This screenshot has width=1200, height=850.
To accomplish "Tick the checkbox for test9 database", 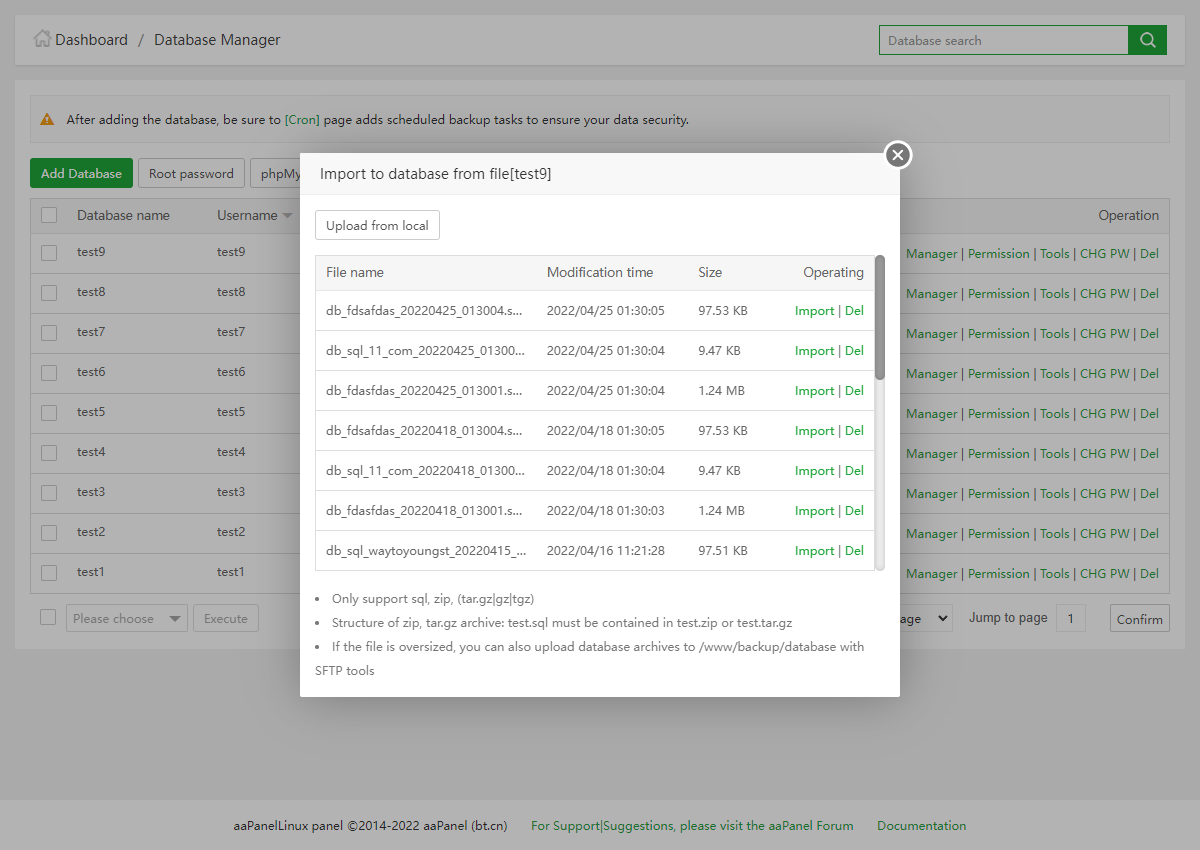I will coord(49,253).
